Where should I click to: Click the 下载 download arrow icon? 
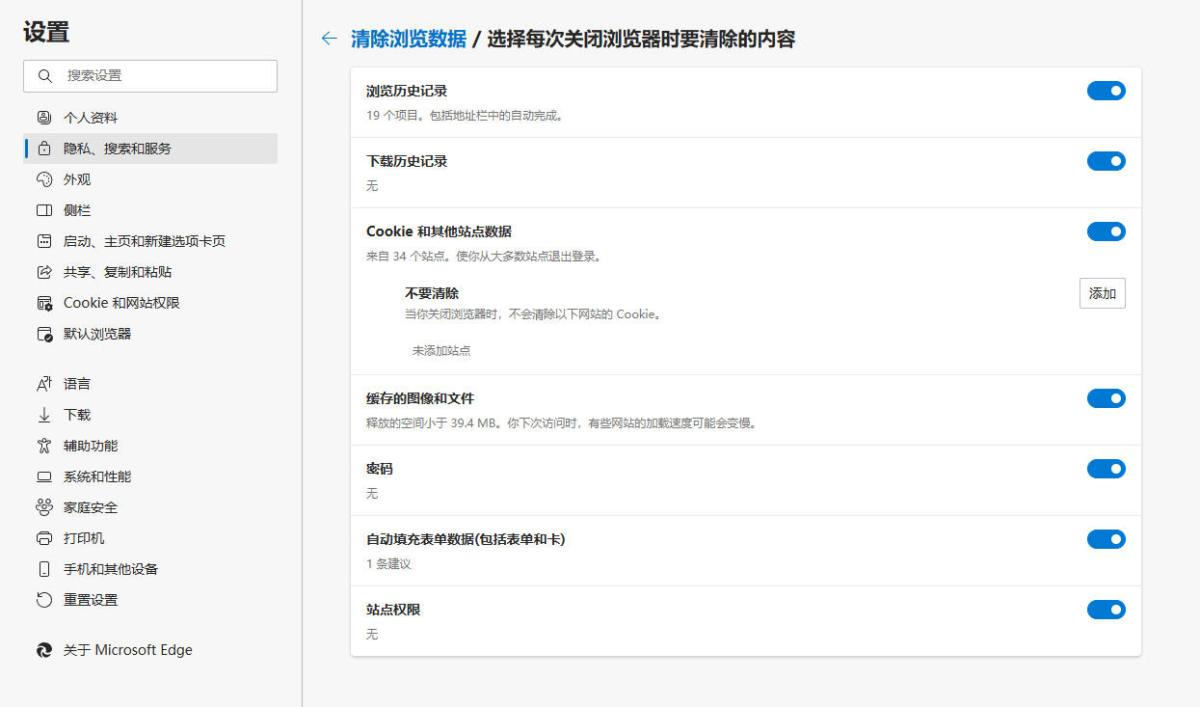(x=43, y=415)
